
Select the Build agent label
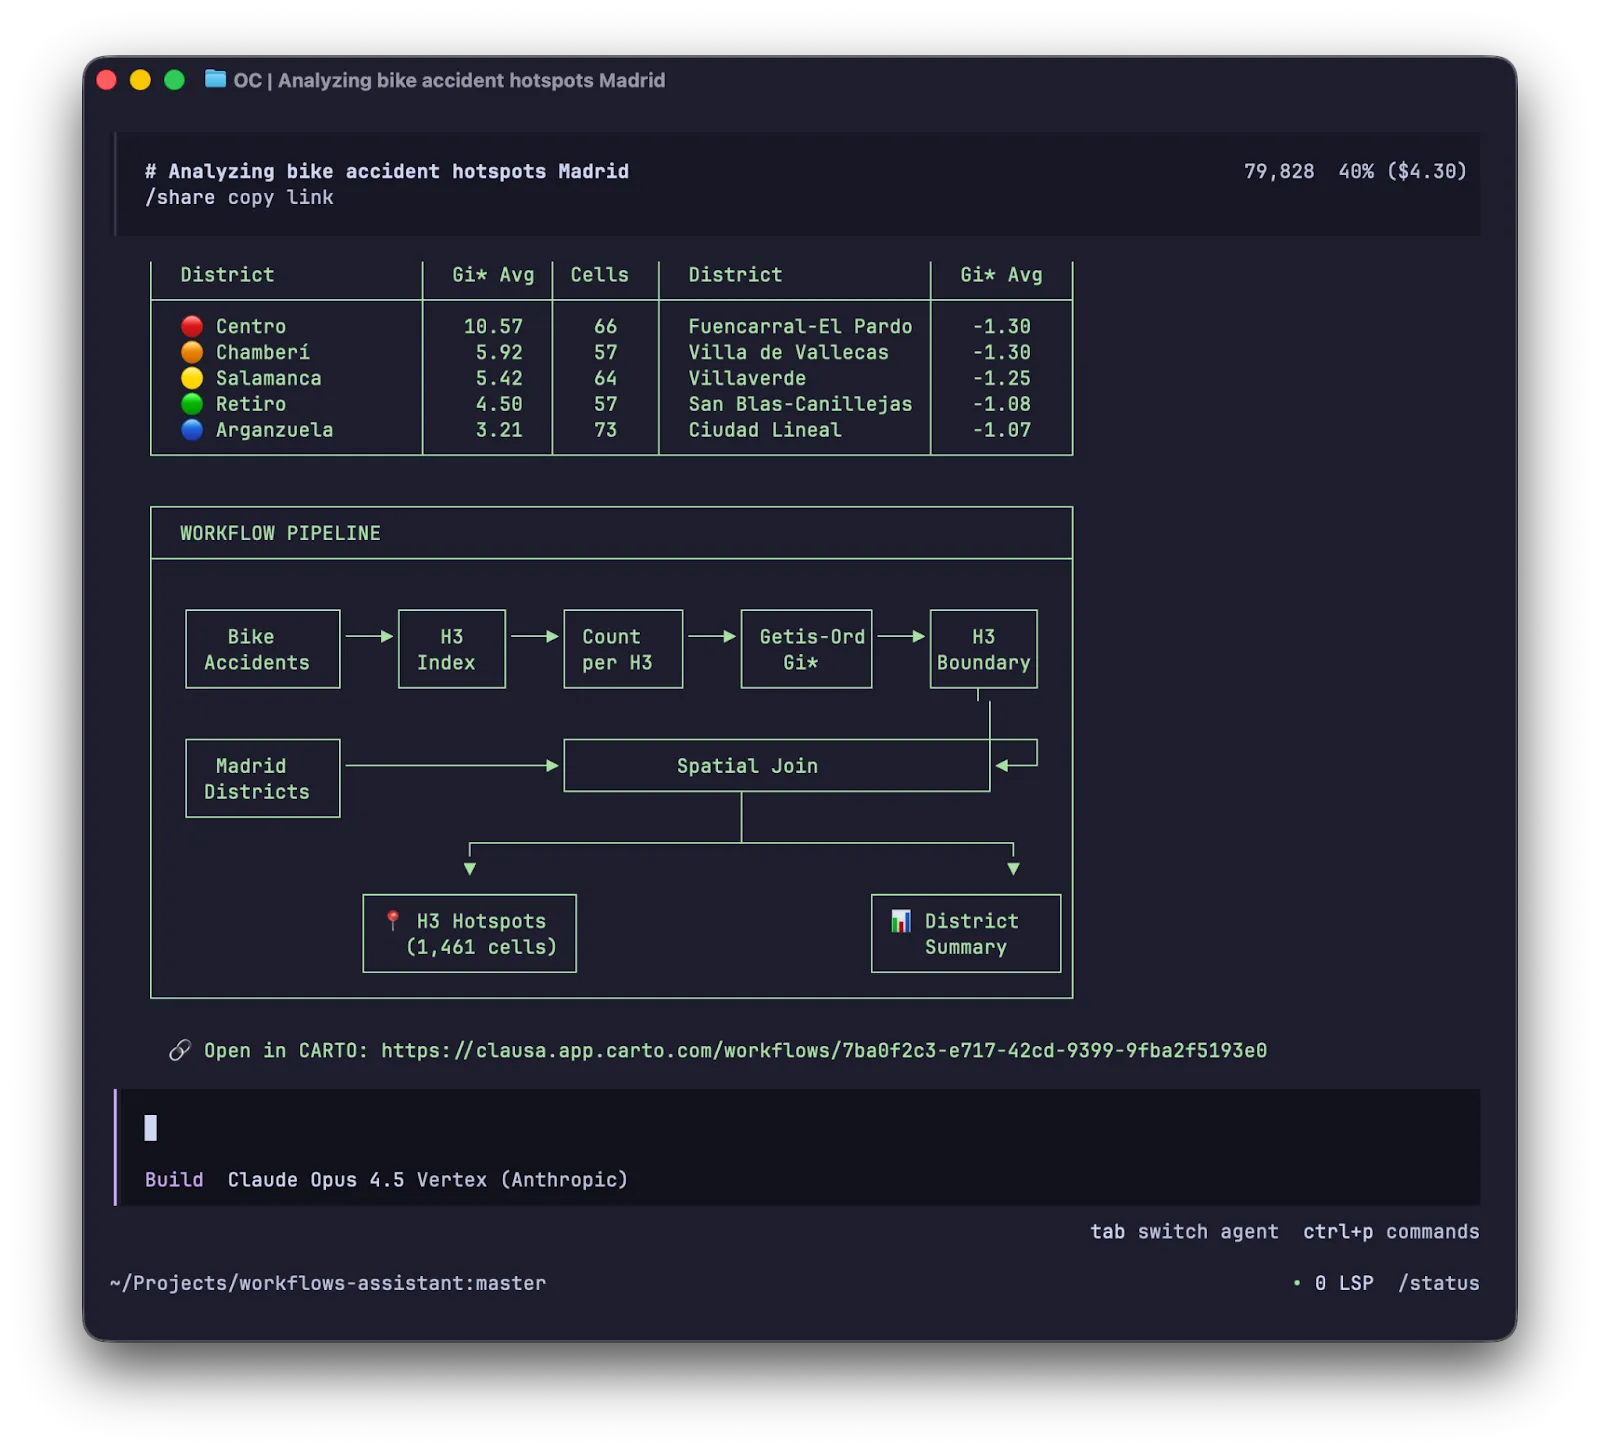pos(174,1180)
